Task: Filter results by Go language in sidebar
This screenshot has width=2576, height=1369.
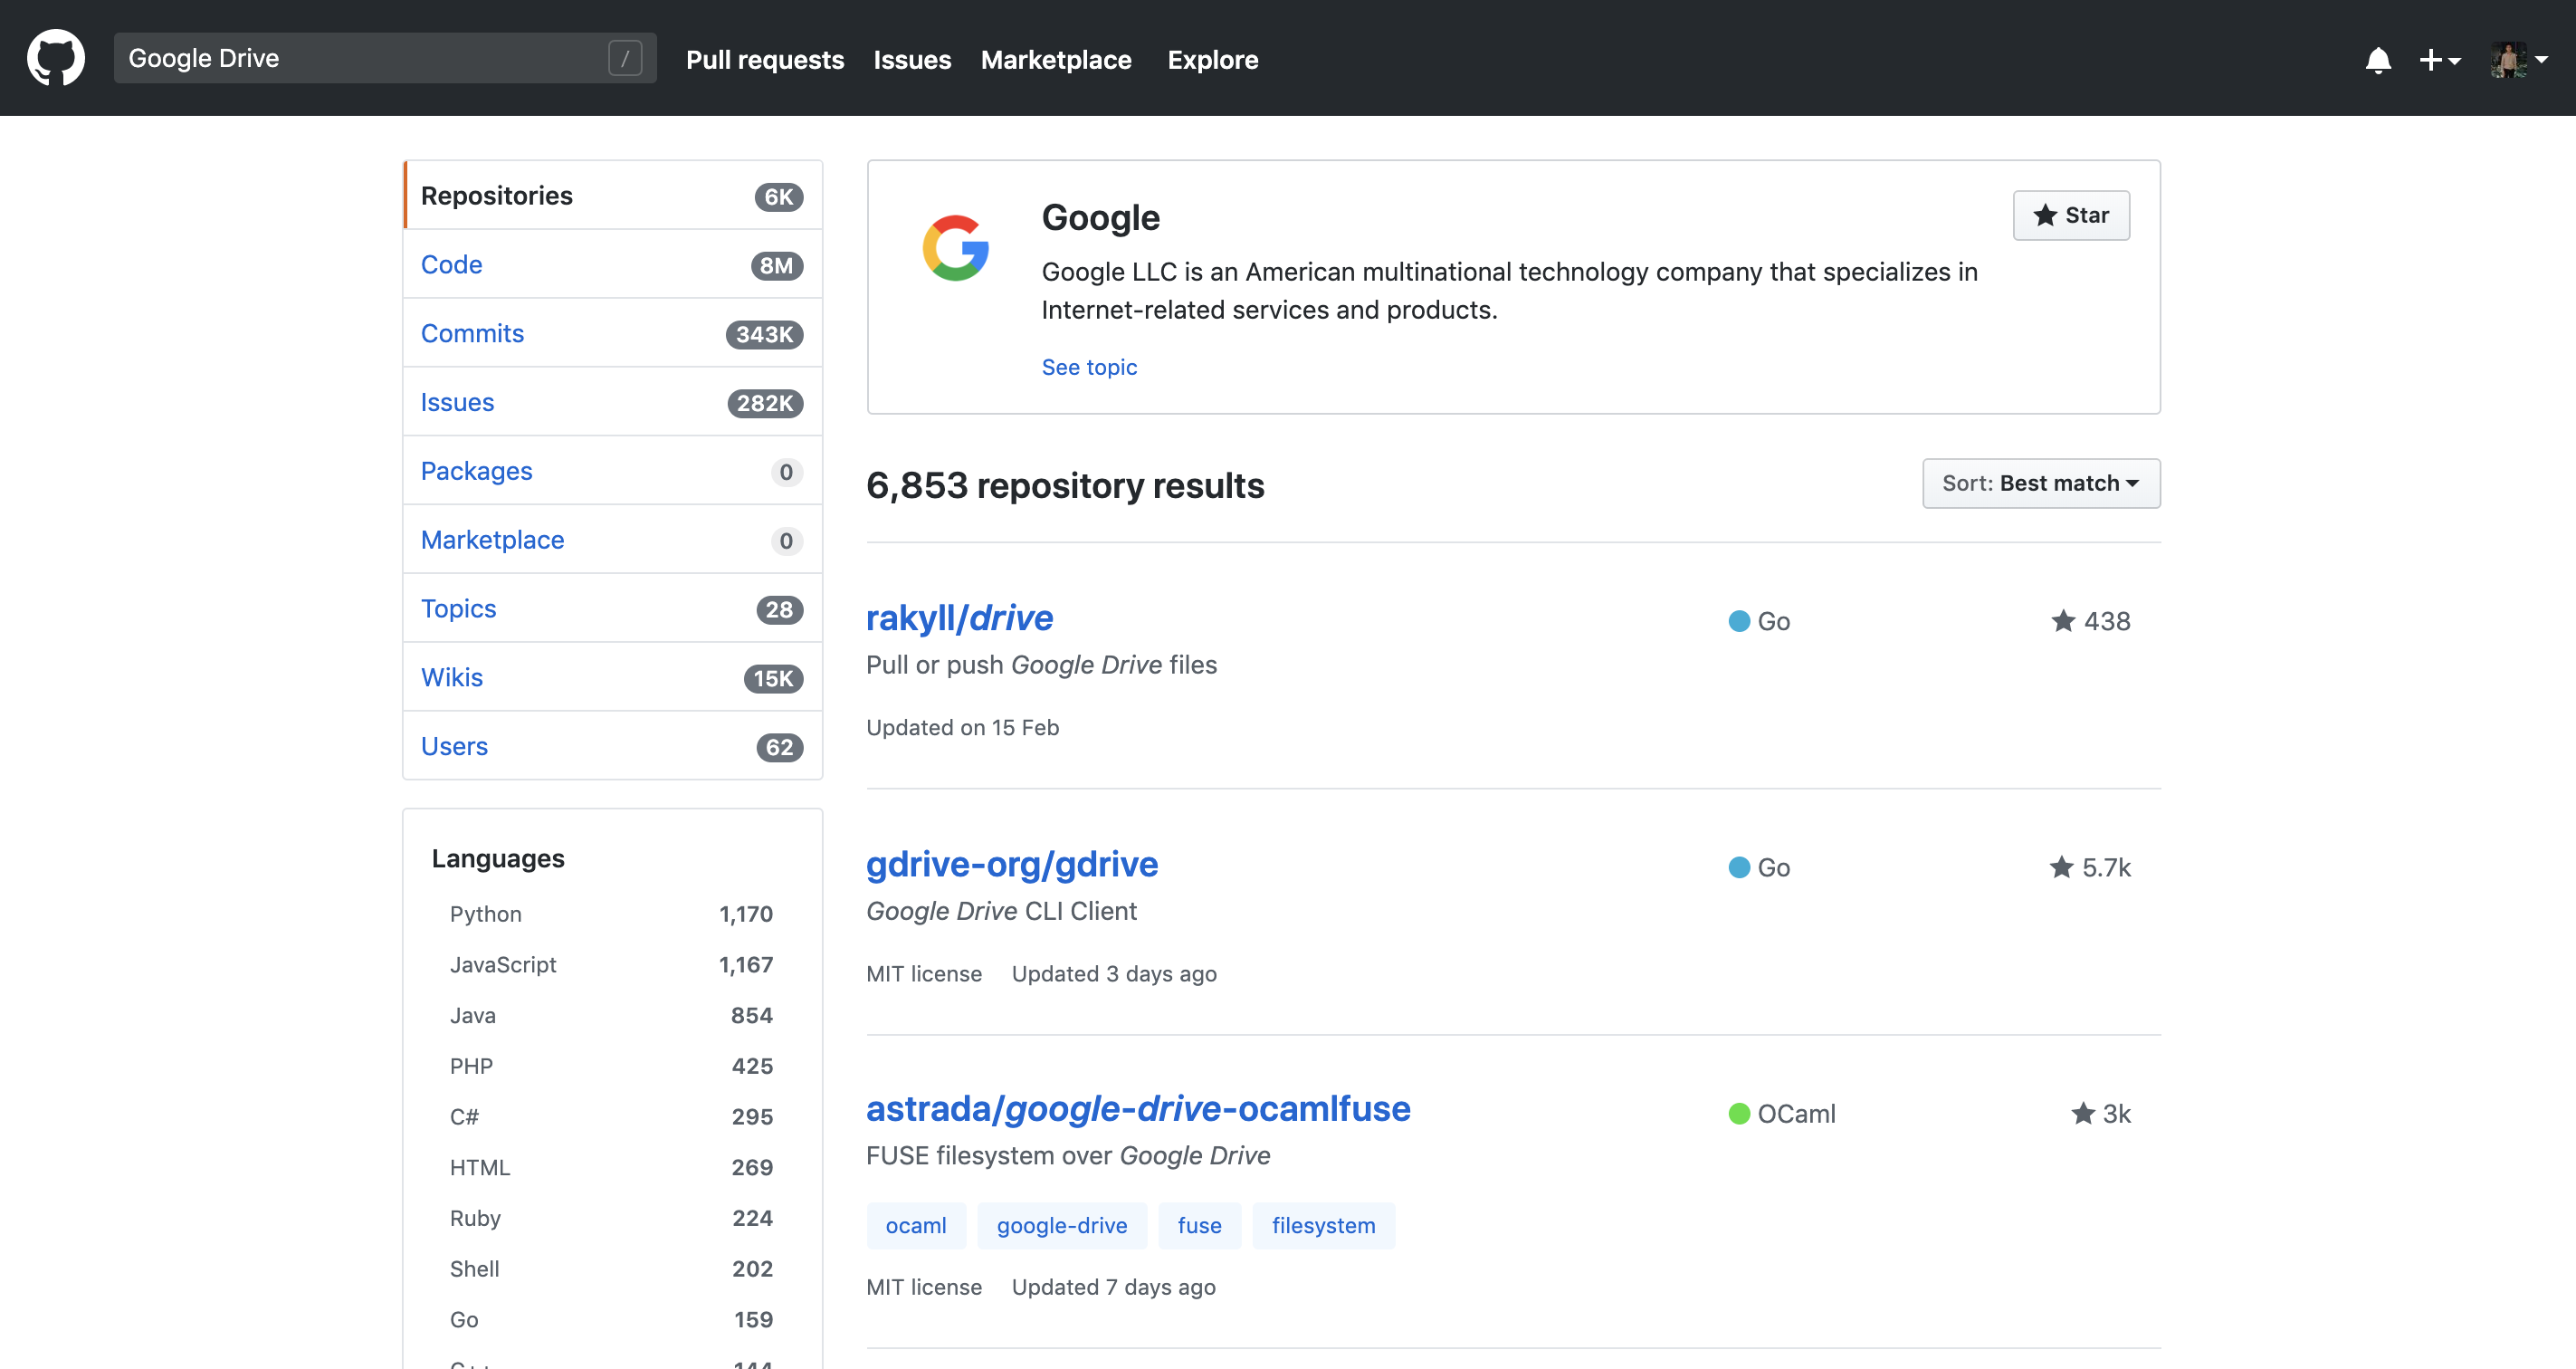Action: (611, 1320)
